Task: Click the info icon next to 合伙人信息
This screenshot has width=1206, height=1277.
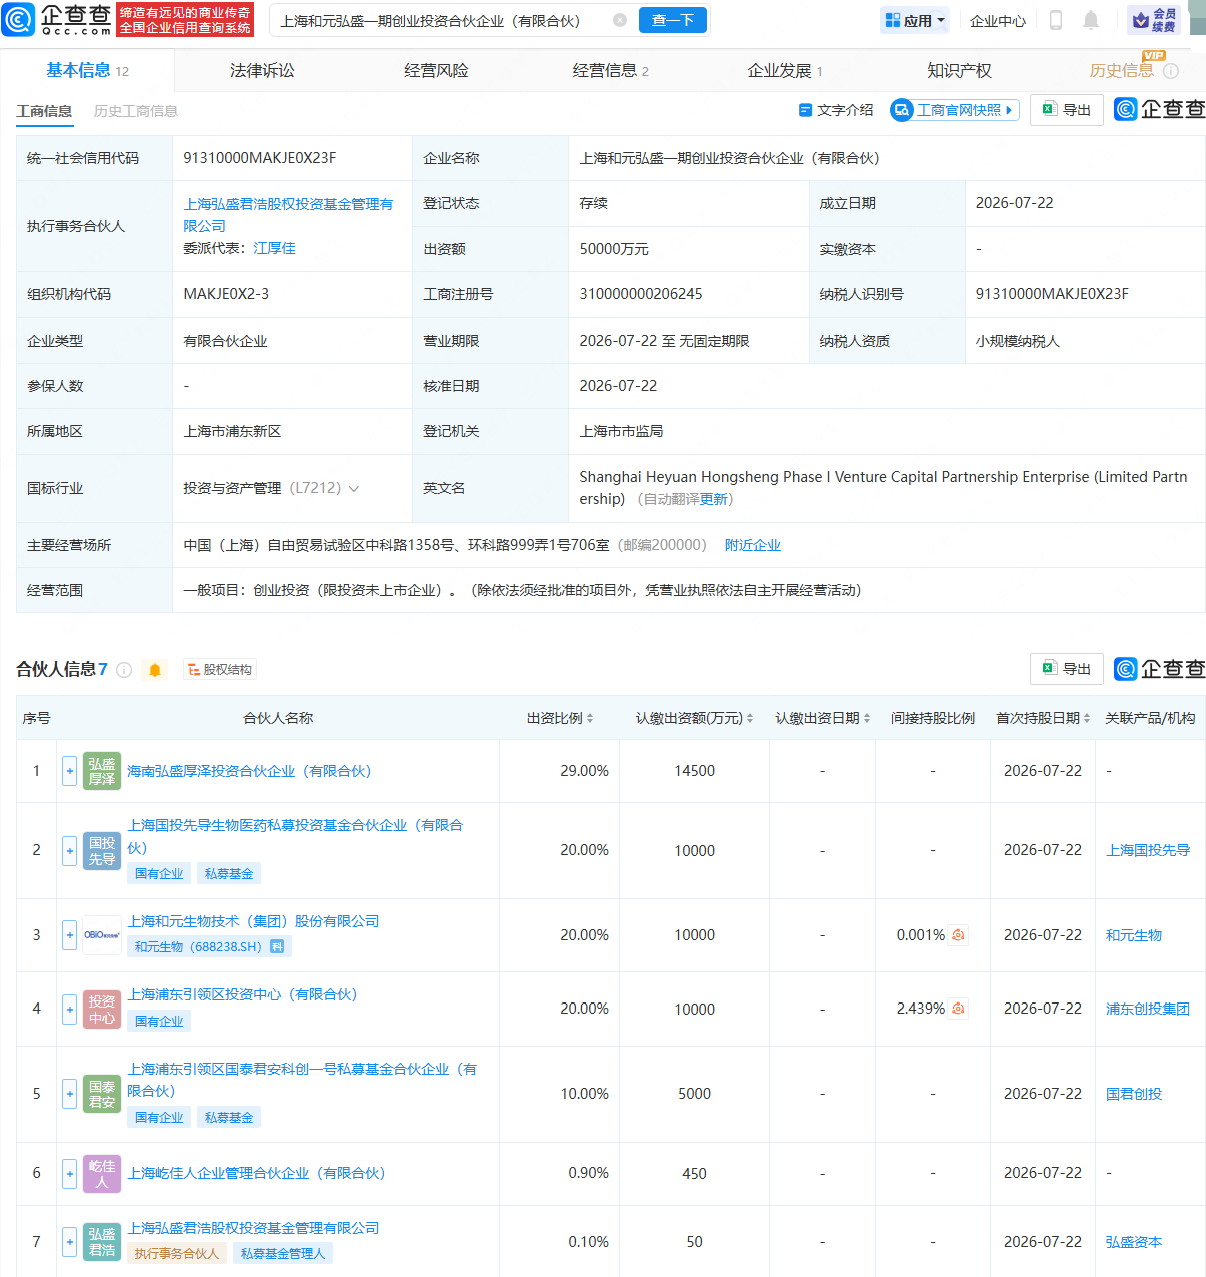Action: [x=124, y=670]
